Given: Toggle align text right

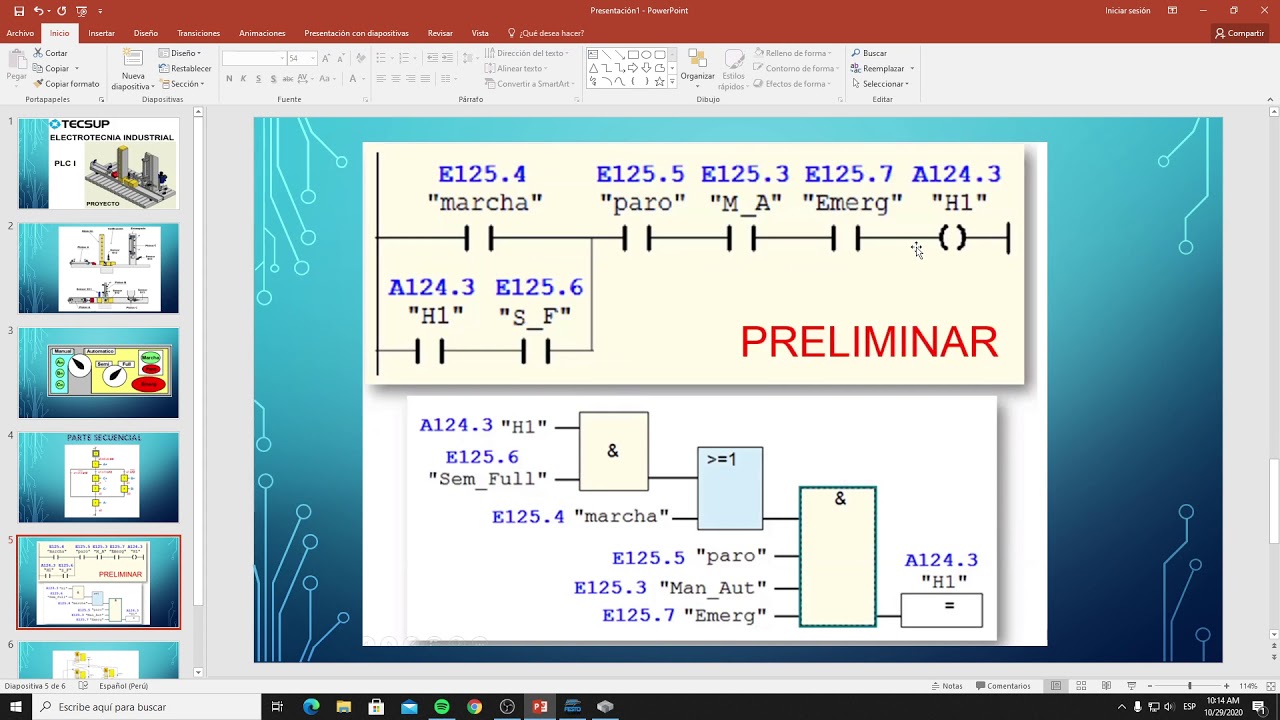Looking at the screenshot, I should point(411,79).
